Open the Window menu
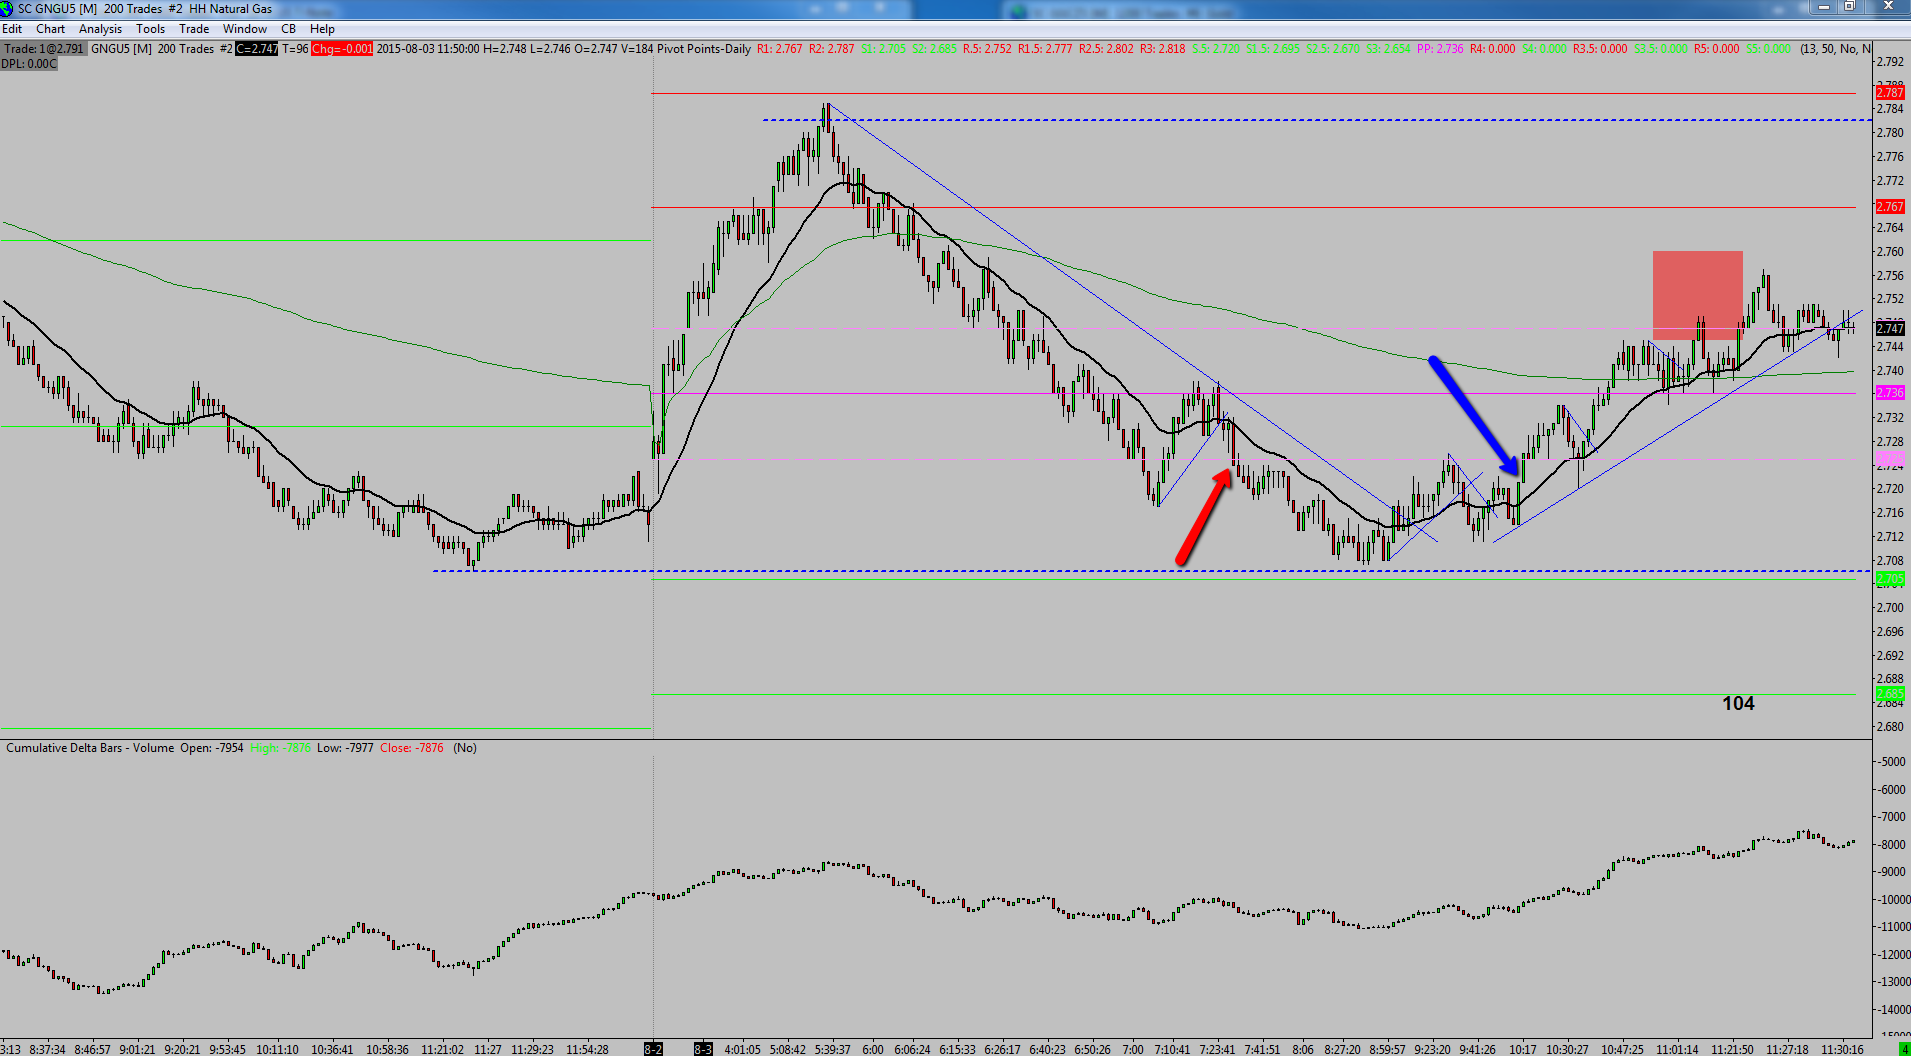The height and width of the screenshot is (1056, 1911). coord(245,29)
